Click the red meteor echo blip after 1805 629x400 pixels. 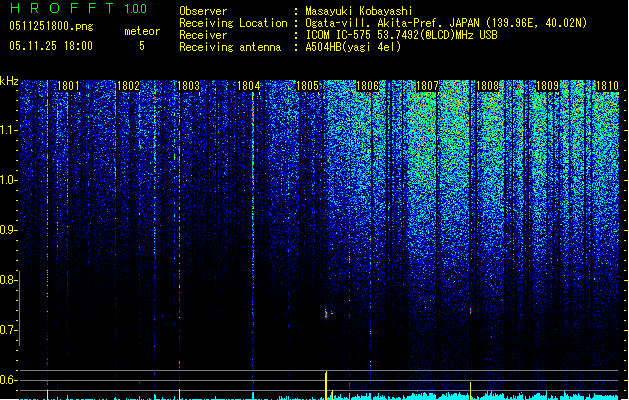click(326, 314)
